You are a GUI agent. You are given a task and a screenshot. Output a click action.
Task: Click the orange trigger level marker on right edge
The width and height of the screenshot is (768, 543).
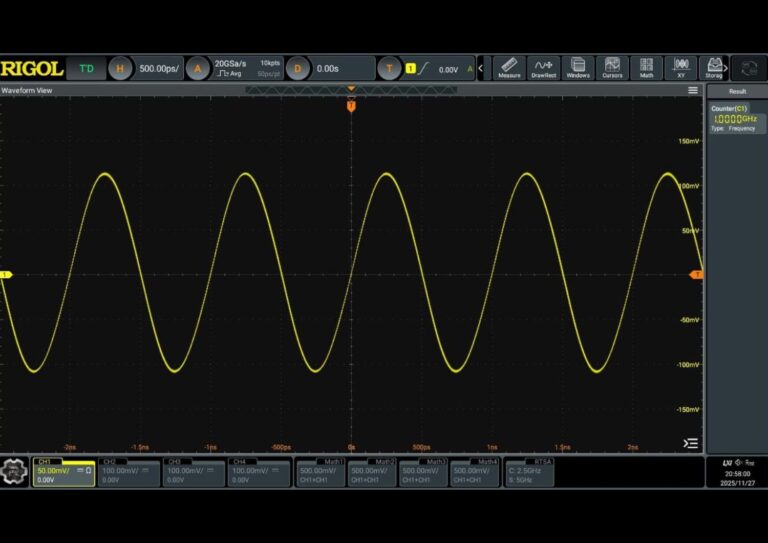pyautogui.click(x=696, y=275)
